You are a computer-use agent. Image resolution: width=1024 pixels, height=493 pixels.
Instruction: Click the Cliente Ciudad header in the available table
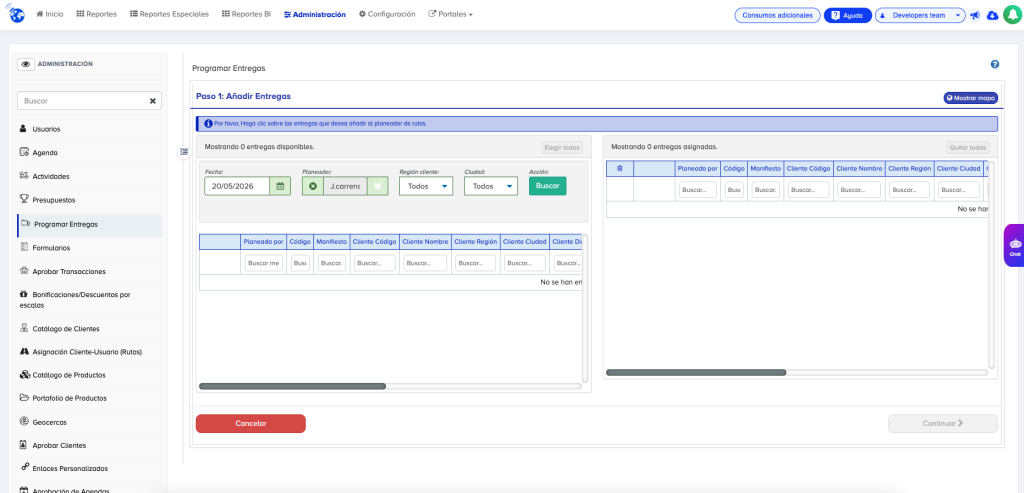525,242
